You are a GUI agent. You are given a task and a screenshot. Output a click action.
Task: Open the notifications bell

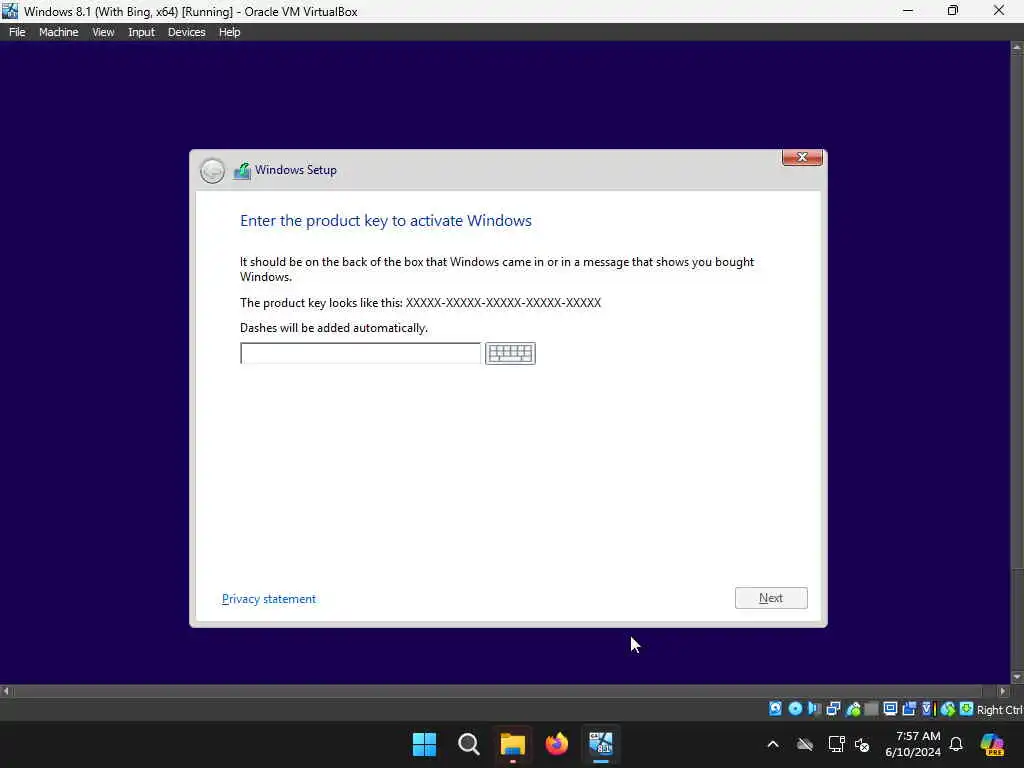[956, 744]
